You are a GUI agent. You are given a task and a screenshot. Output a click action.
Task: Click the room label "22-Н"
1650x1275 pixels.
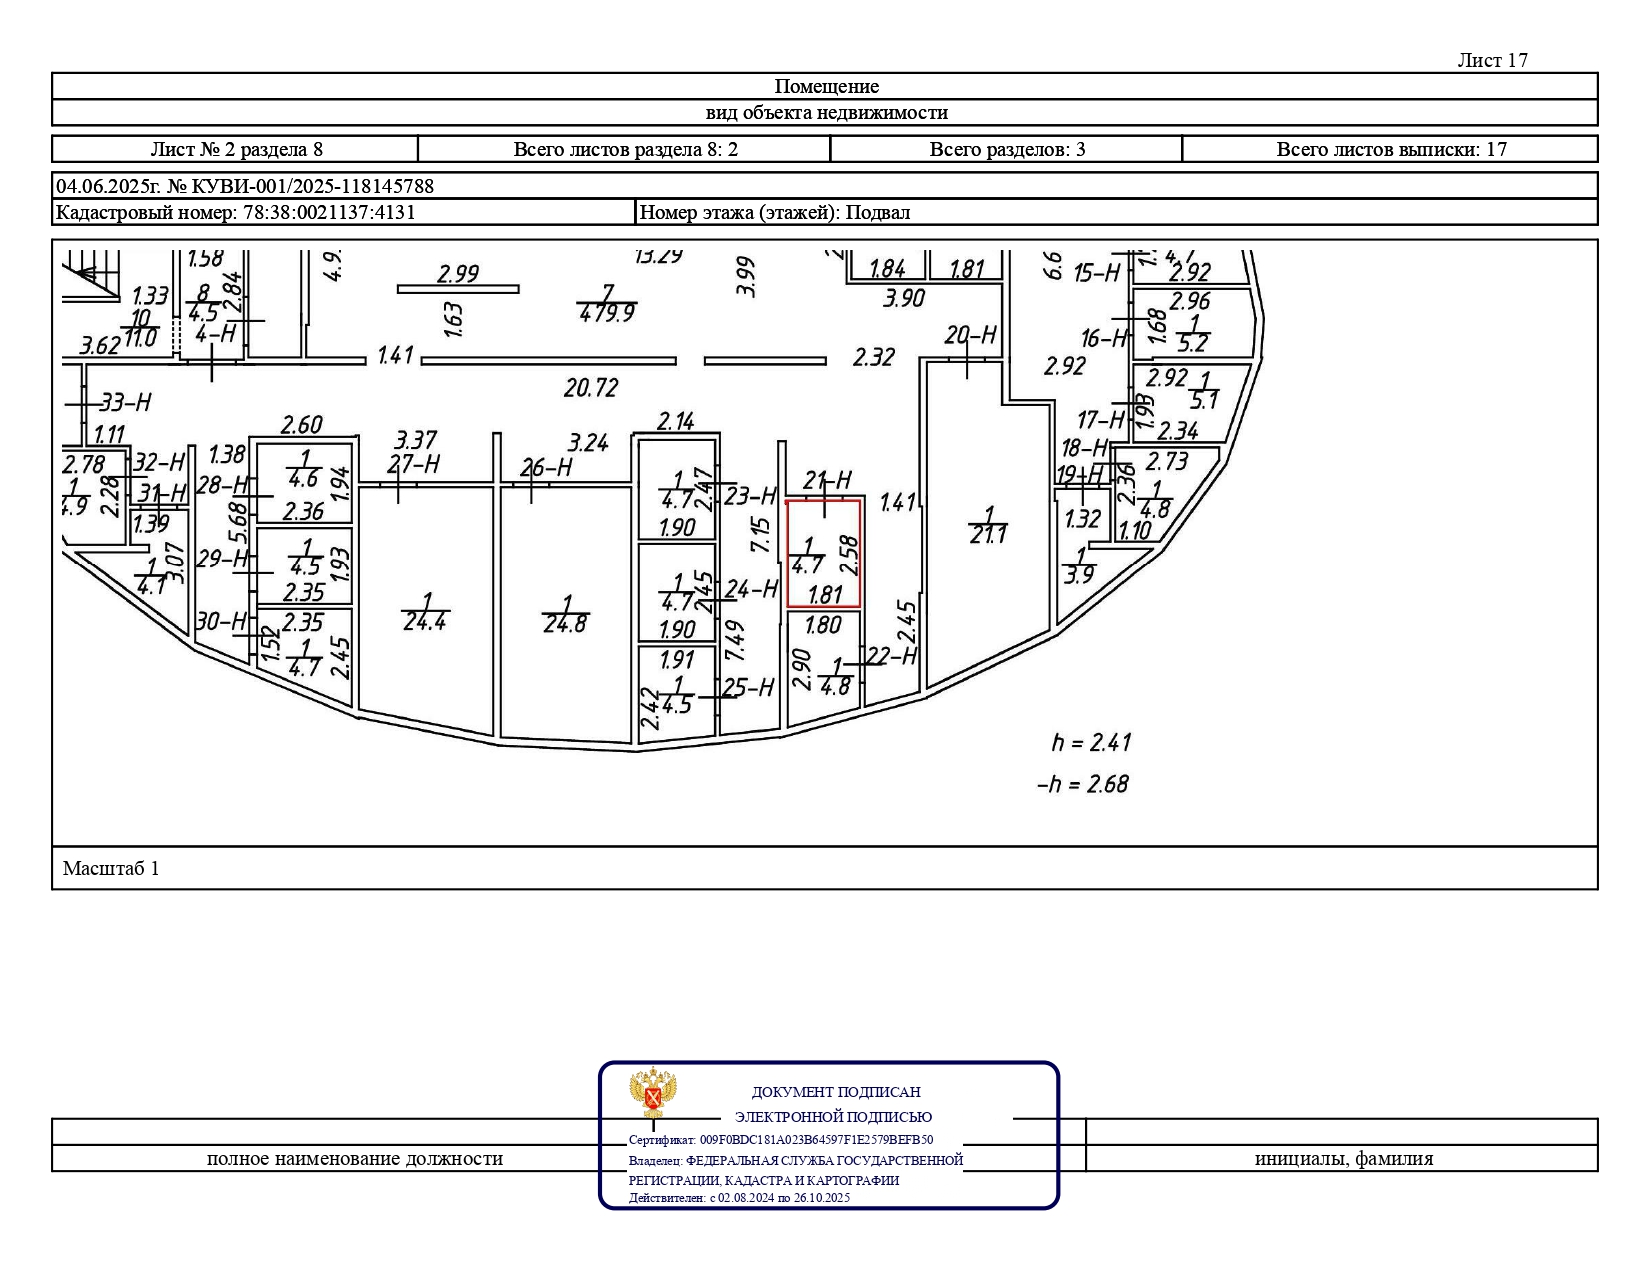coord(891,656)
